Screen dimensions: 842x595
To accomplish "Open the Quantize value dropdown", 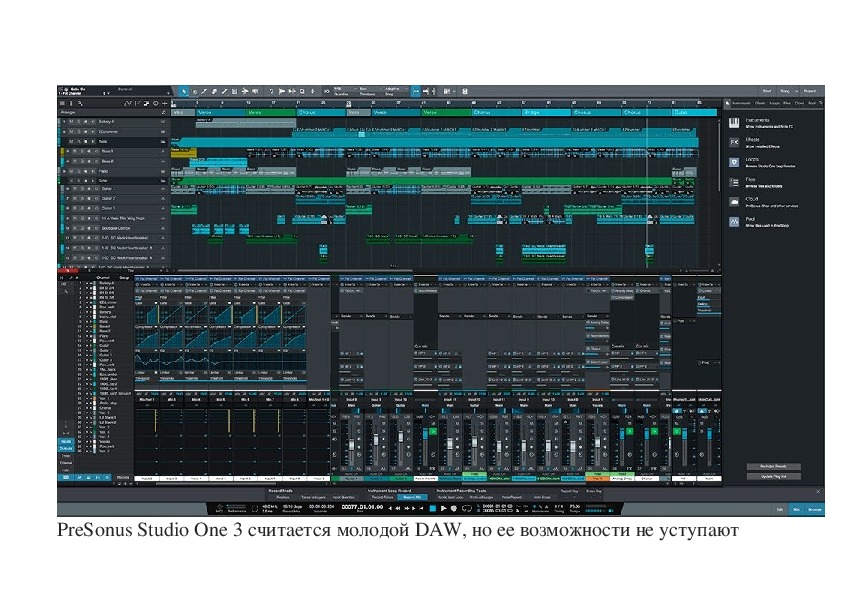I will pos(344,89).
